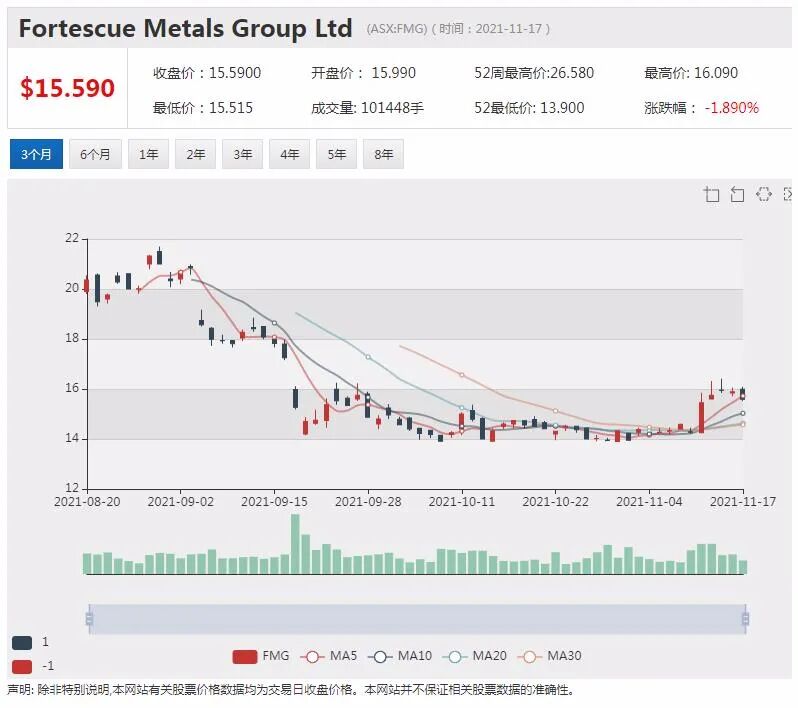The image size is (798, 708).
Task: Click the 2021-08-20 x-axis date label
Action: [87, 502]
